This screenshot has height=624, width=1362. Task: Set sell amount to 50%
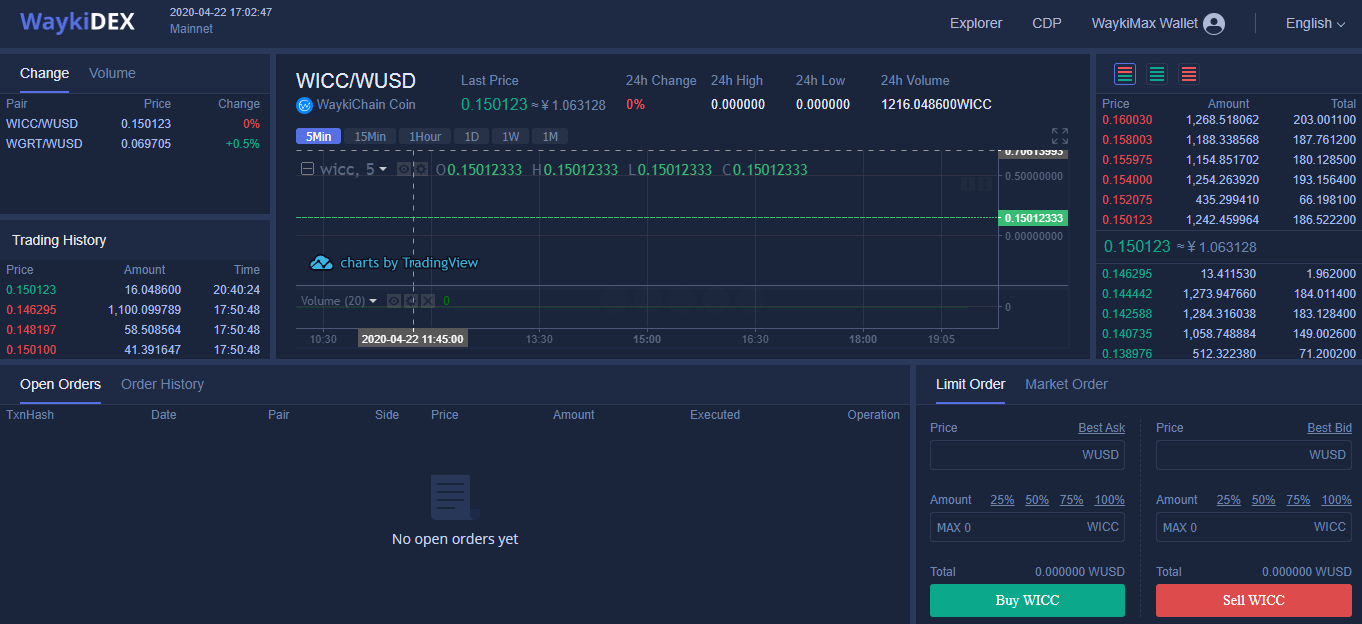pyautogui.click(x=1264, y=500)
